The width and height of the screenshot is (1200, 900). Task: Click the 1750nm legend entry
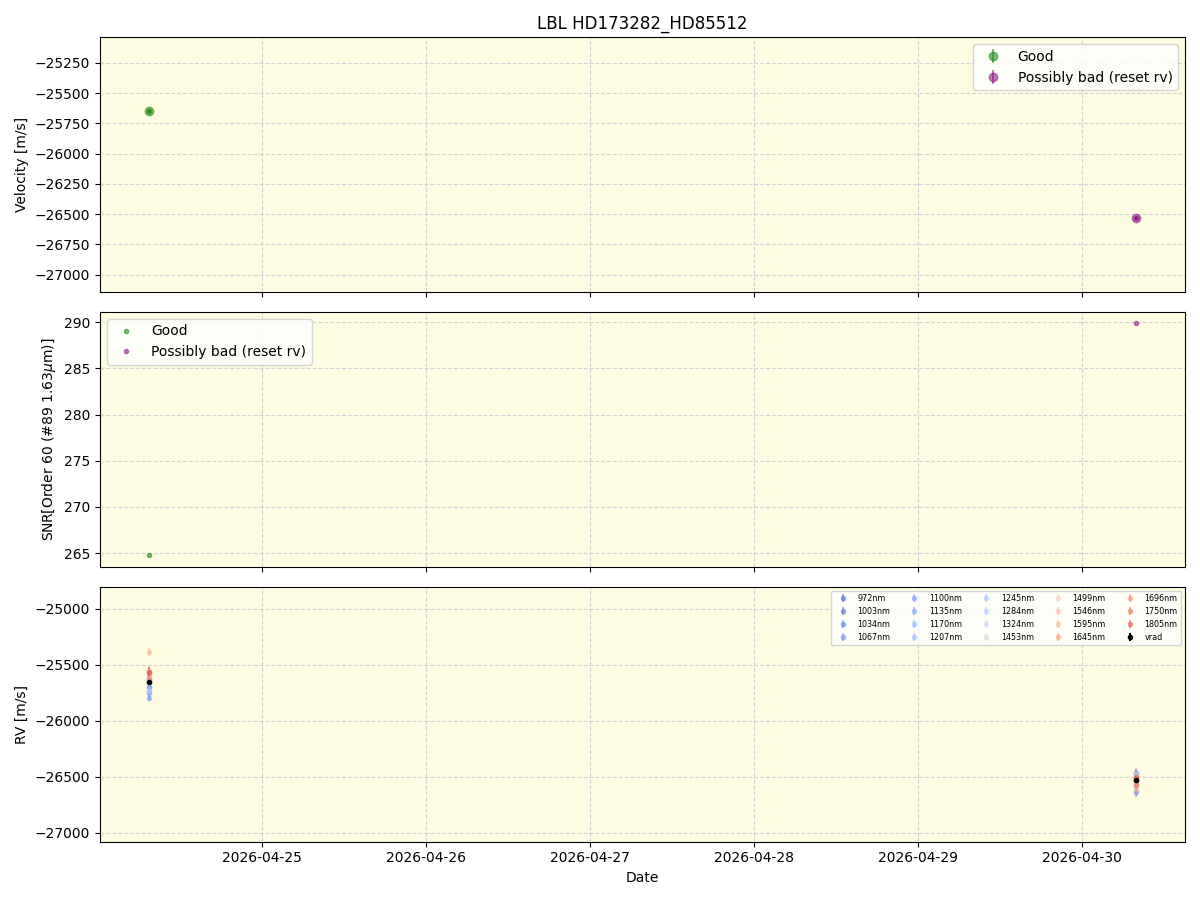click(x=1151, y=611)
